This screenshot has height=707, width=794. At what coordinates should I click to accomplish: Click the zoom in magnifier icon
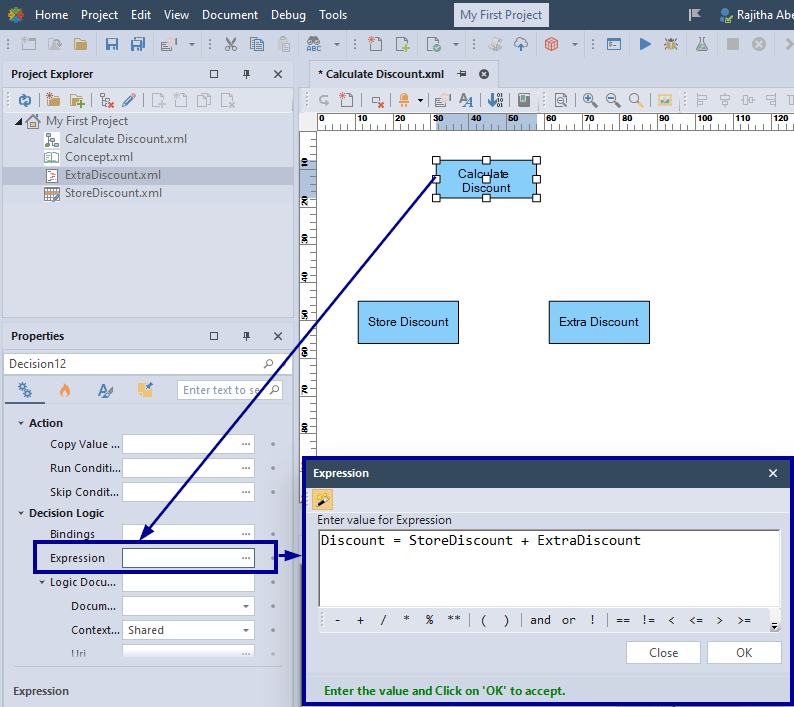pyautogui.click(x=590, y=100)
